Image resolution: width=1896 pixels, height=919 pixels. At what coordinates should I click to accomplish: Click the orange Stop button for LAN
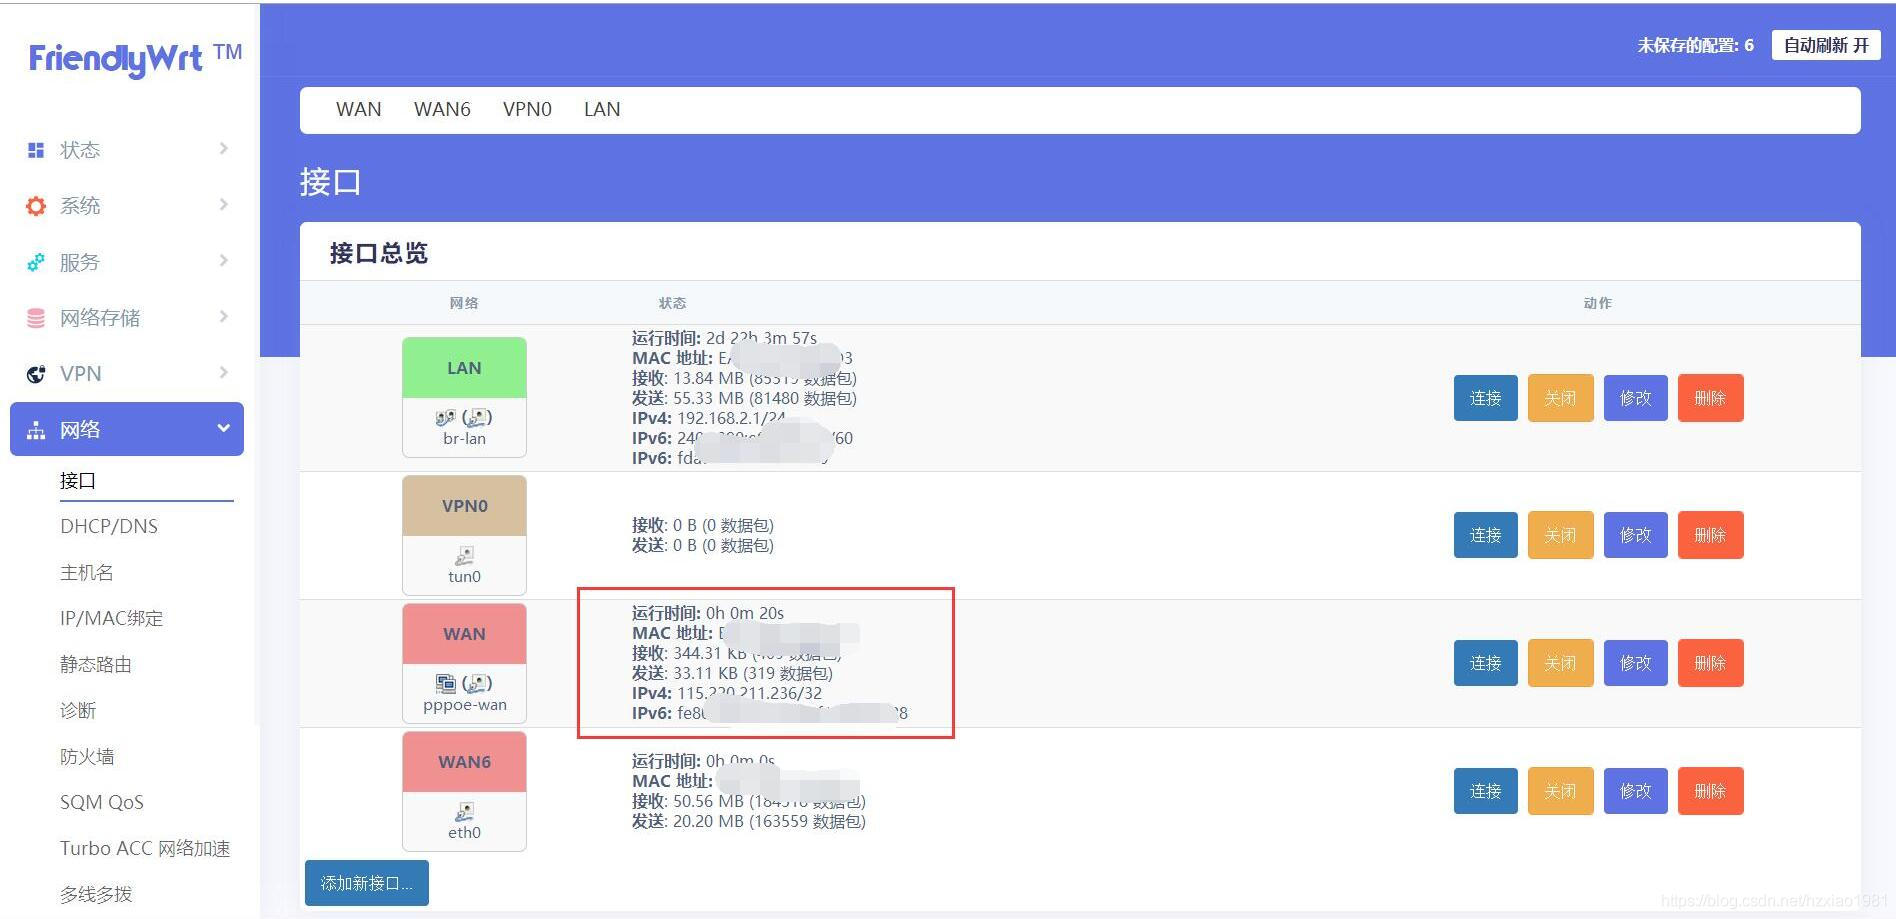coord(1560,398)
